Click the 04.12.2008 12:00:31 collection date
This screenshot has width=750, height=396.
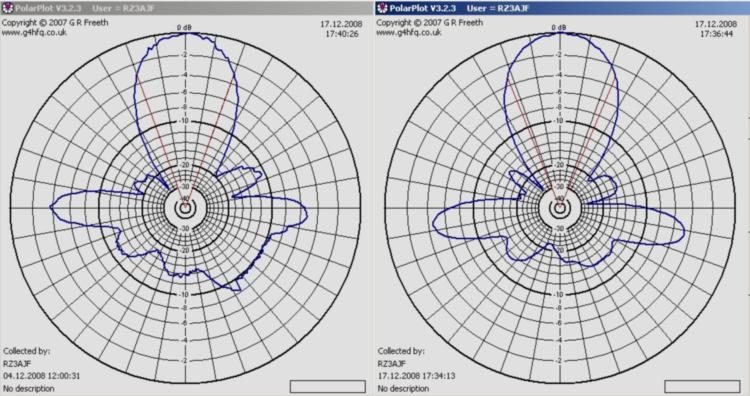42,376
